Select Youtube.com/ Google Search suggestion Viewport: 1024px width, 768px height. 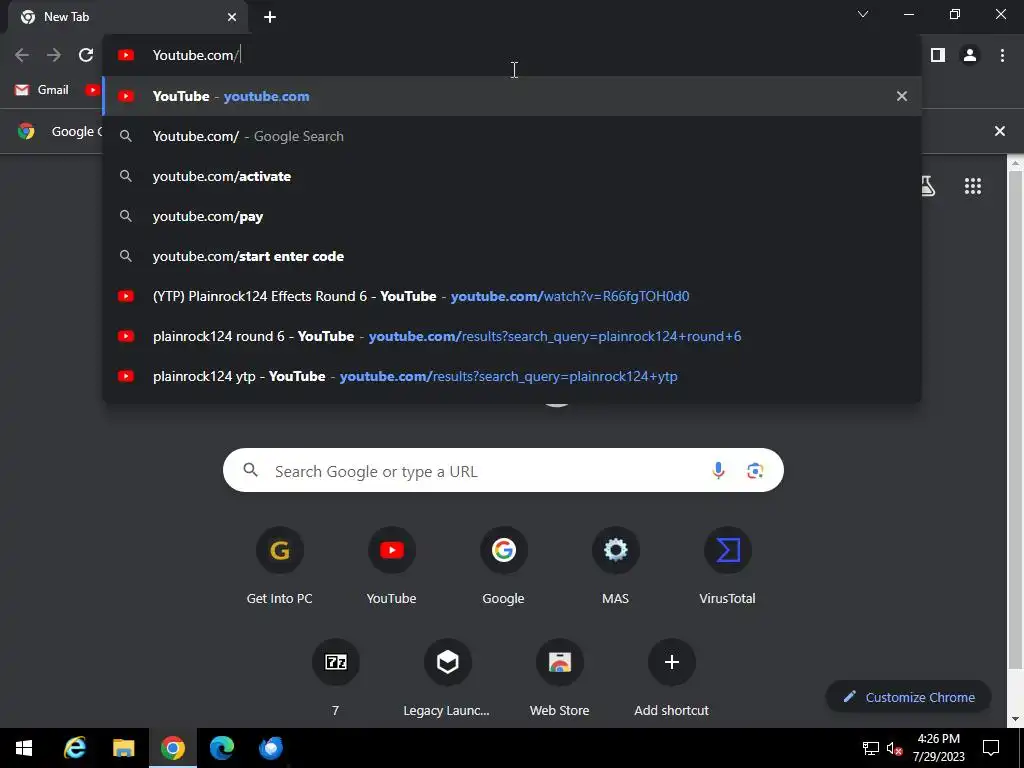tap(512, 136)
